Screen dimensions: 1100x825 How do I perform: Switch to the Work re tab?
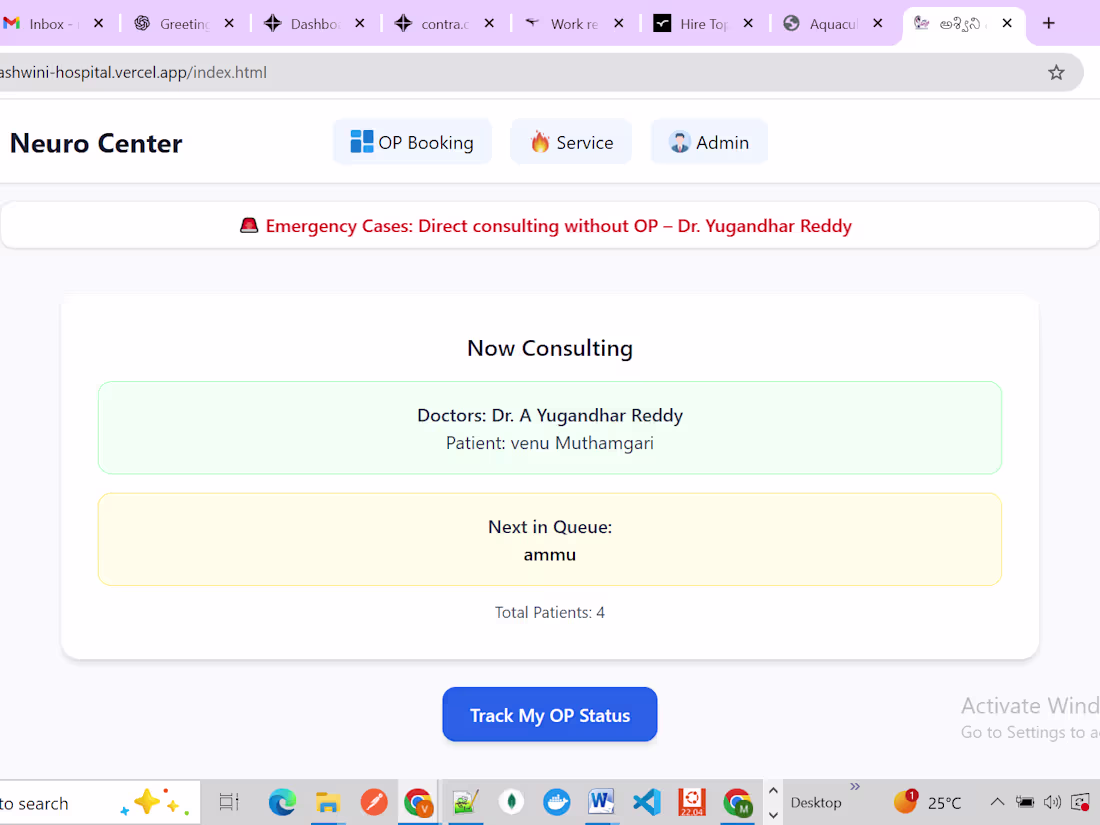pyautogui.click(x=562, y=24)
